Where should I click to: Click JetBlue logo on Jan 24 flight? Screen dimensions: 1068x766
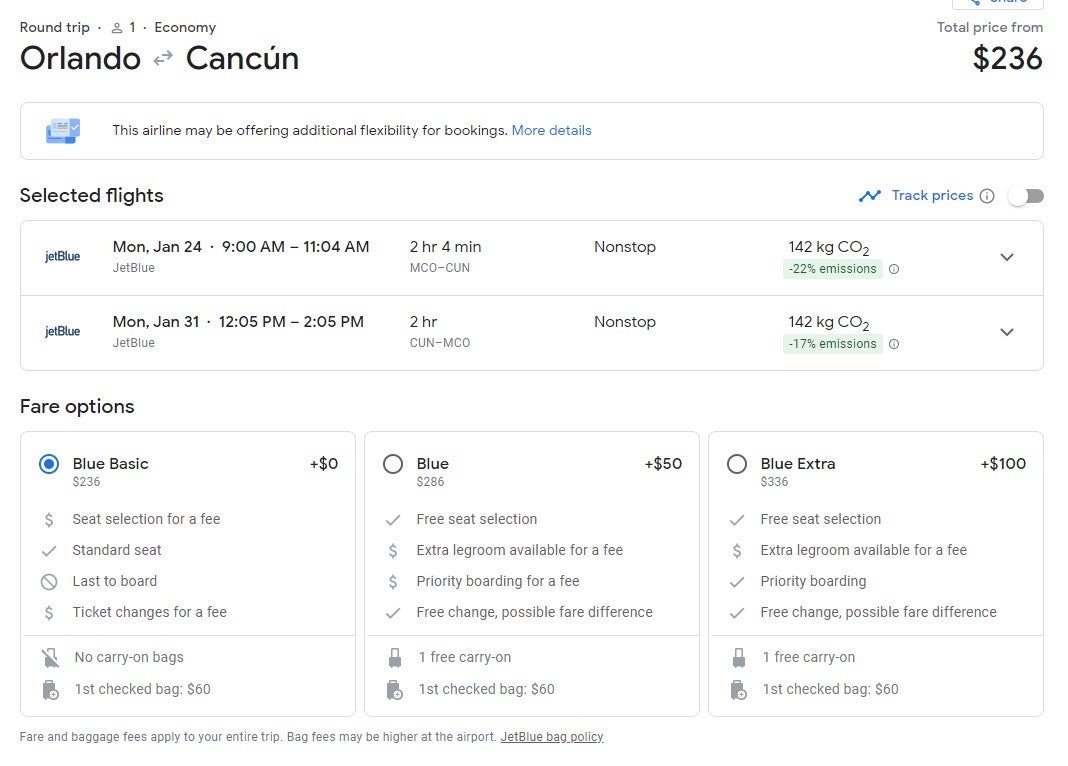point(63,256)
